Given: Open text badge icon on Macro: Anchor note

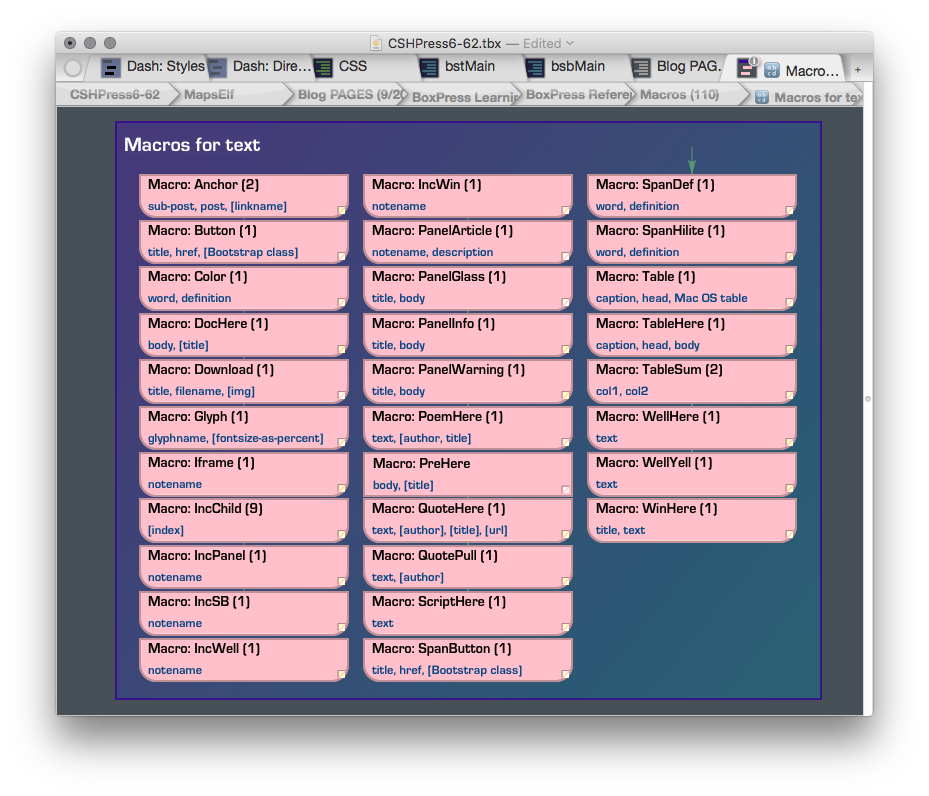Looking at the screenshot, I should (x=342, y=210).
